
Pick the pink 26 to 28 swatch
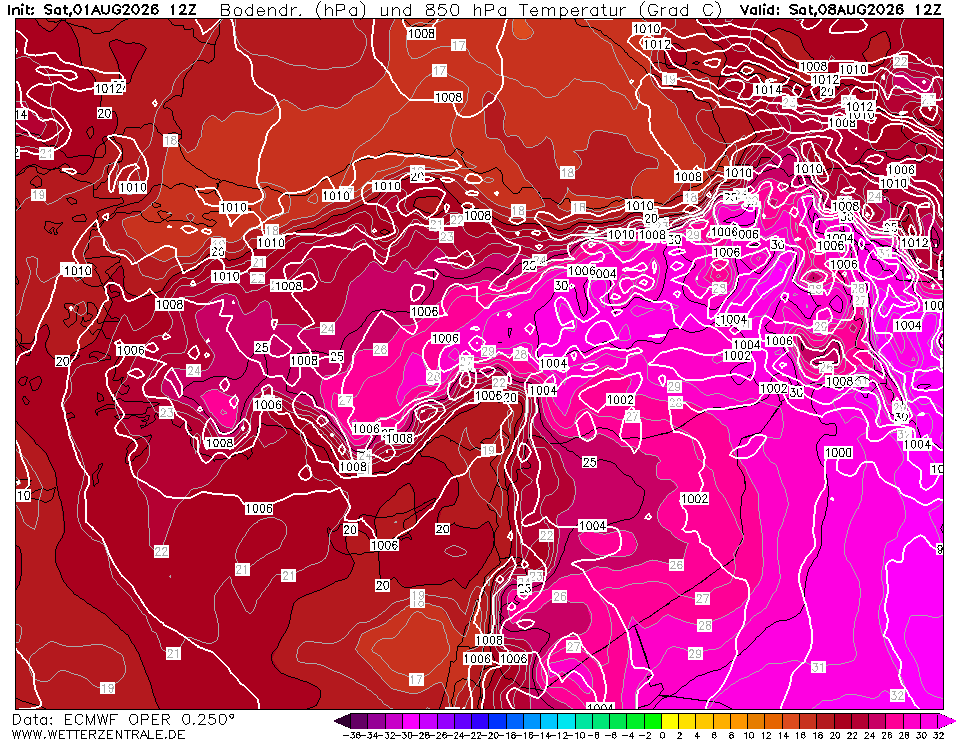[x=894, y=721]
